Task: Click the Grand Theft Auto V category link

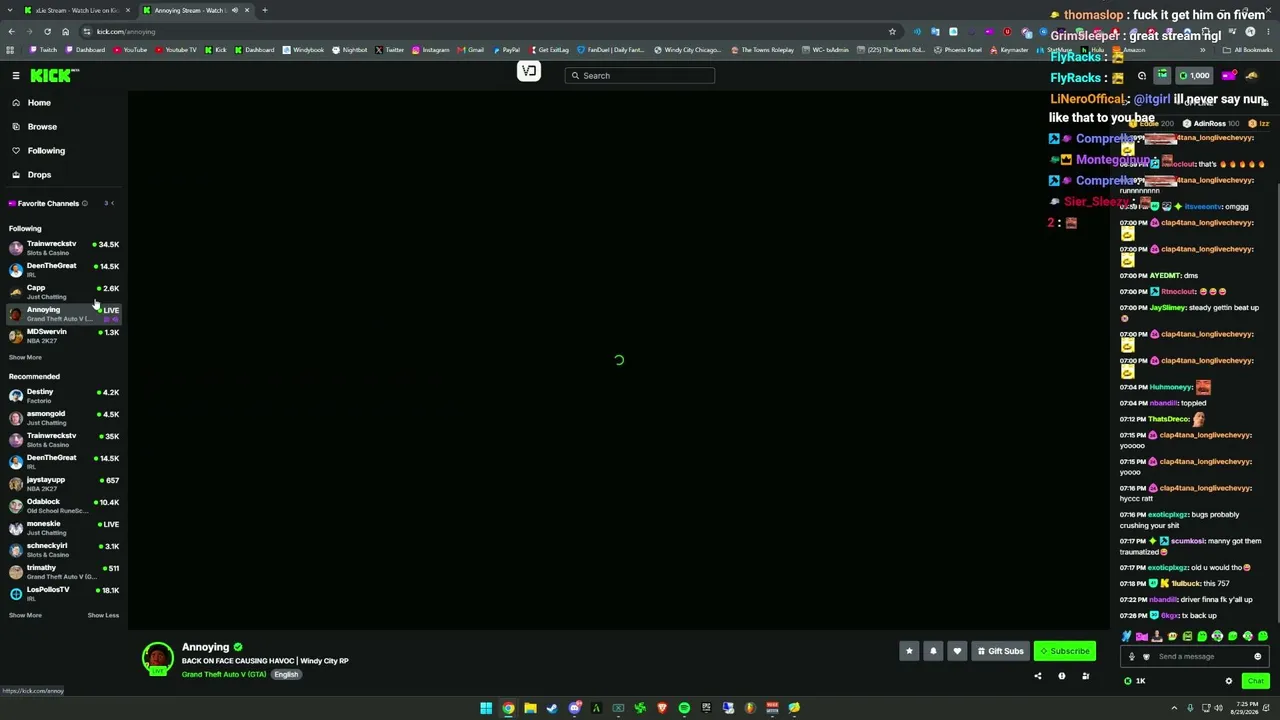Action: click(x=224, y=675)
